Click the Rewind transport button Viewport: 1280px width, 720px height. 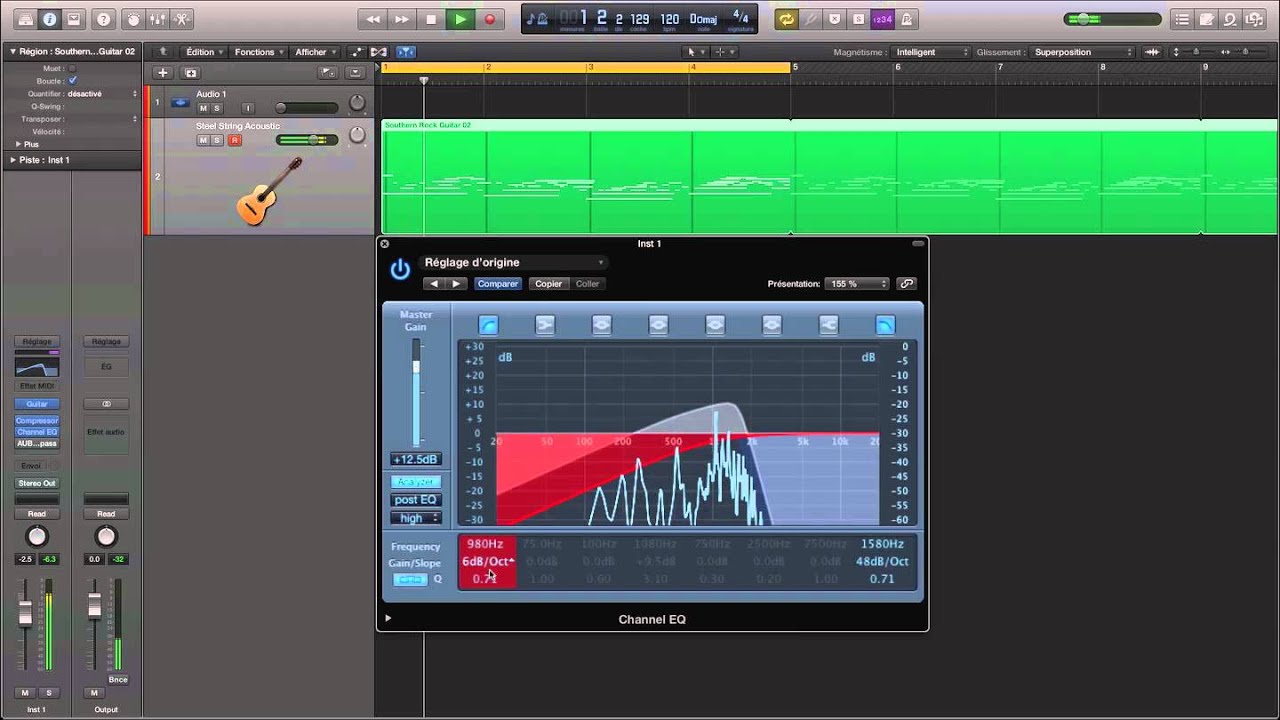click(373, 19)
